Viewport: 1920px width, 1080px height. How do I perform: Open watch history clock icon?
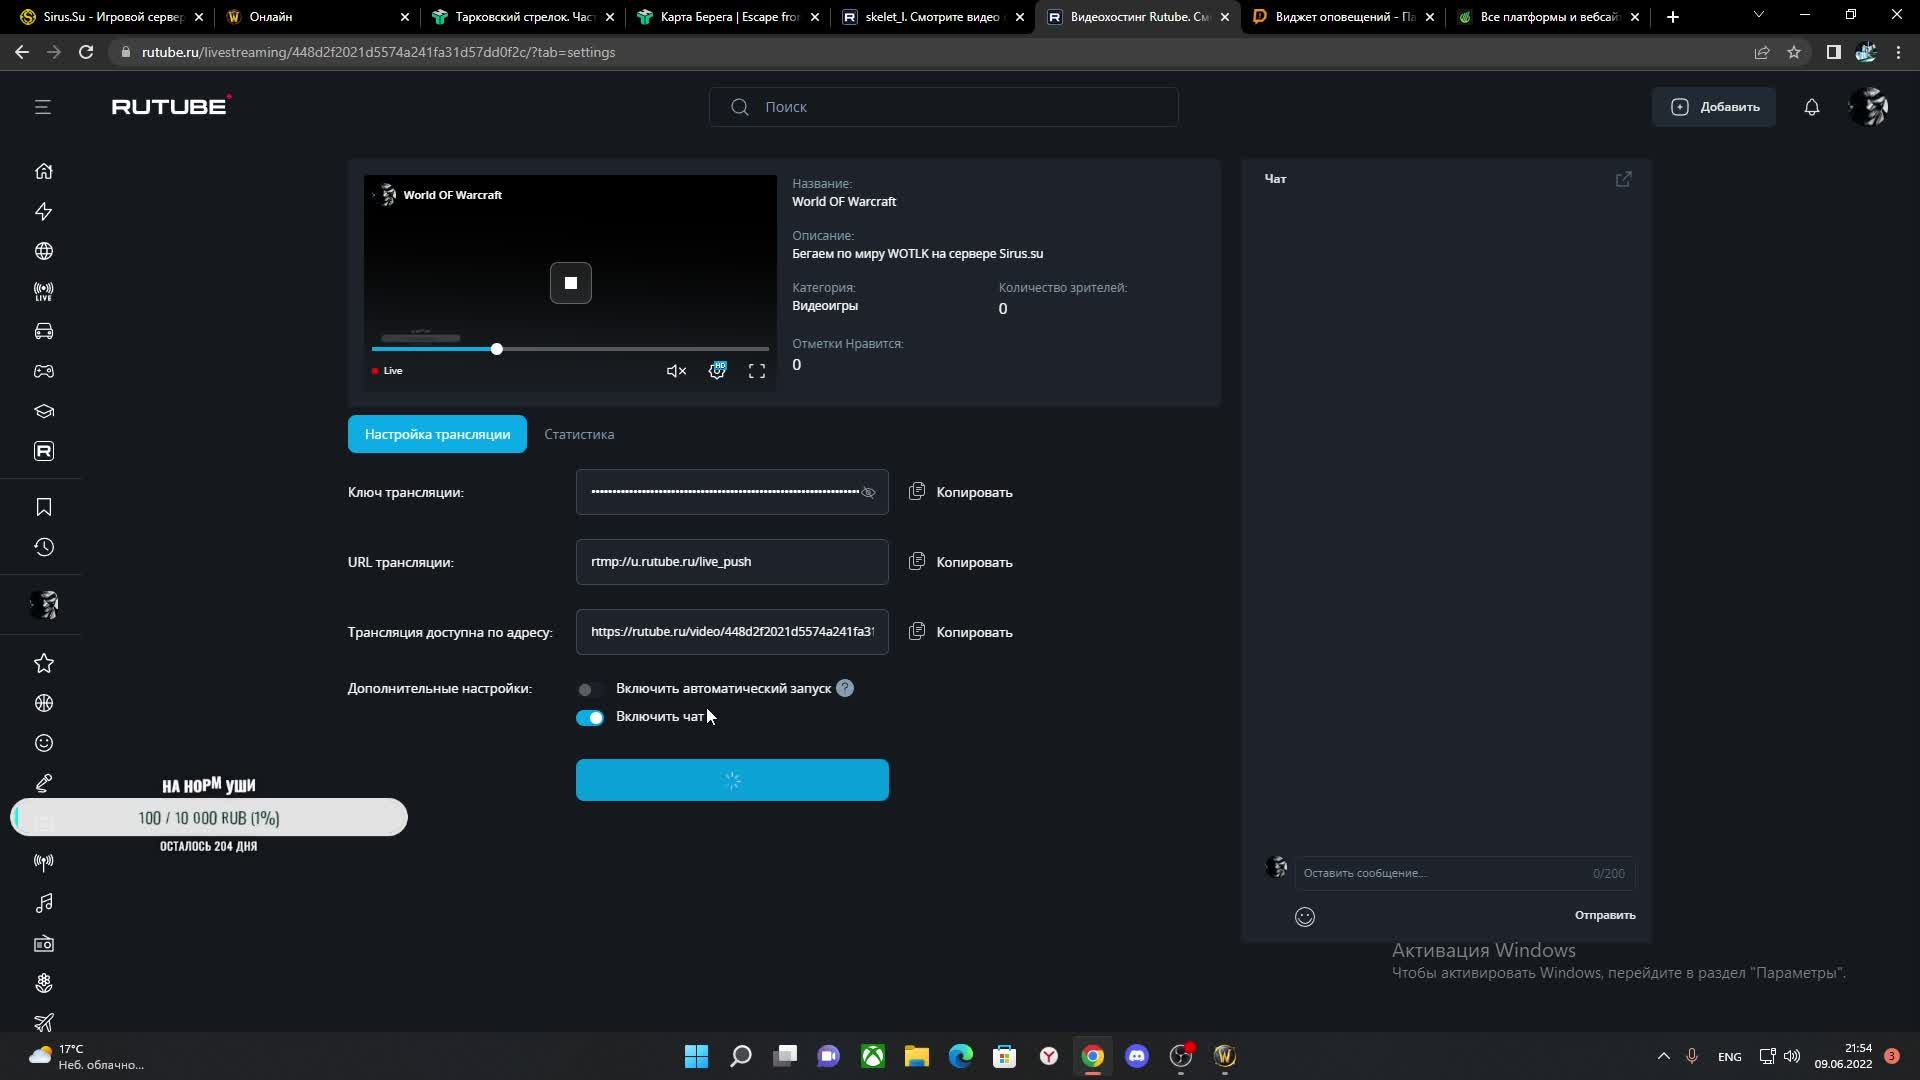coord(44,547)
